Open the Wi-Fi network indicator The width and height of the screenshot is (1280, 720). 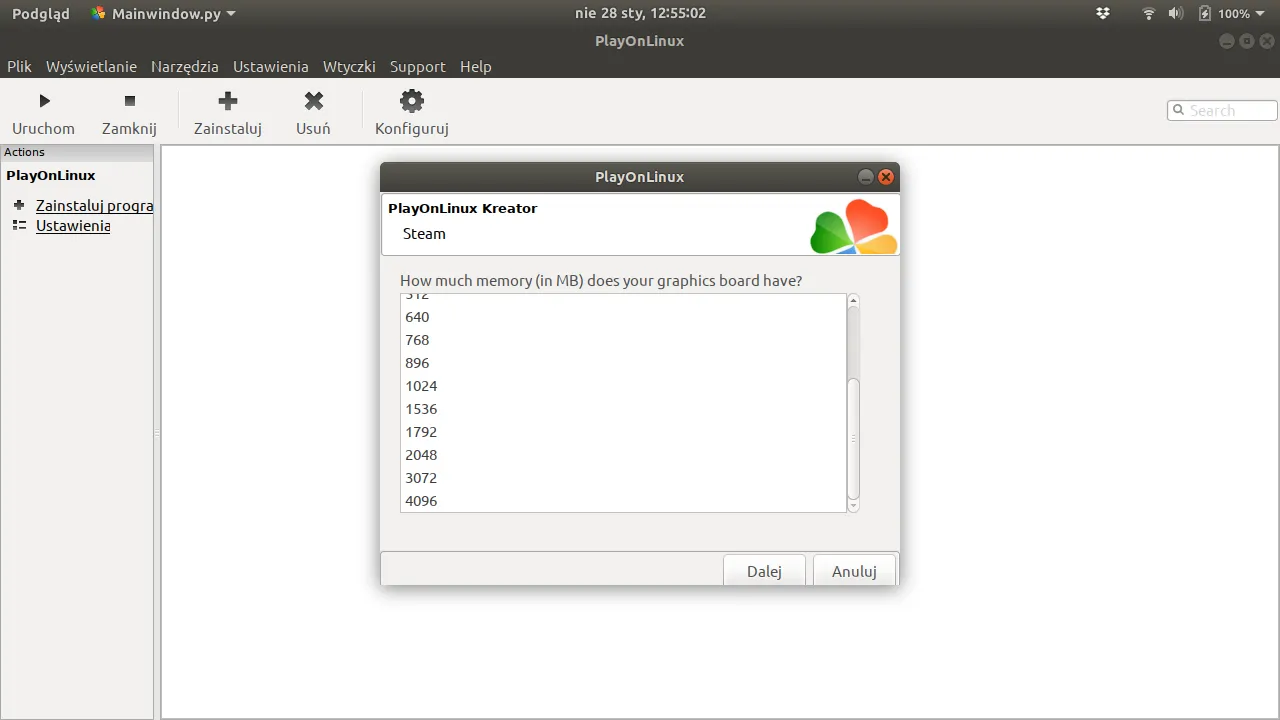(1149, 13)
